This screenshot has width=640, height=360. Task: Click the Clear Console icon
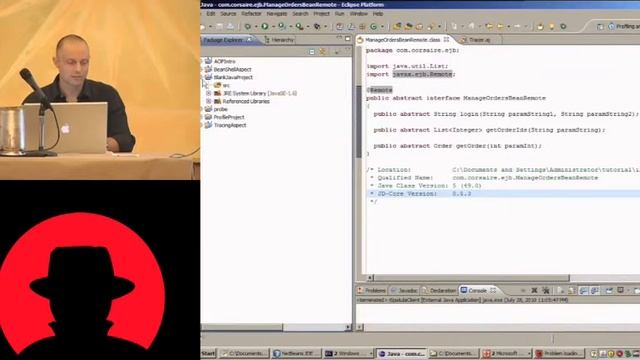pos(560,290)
